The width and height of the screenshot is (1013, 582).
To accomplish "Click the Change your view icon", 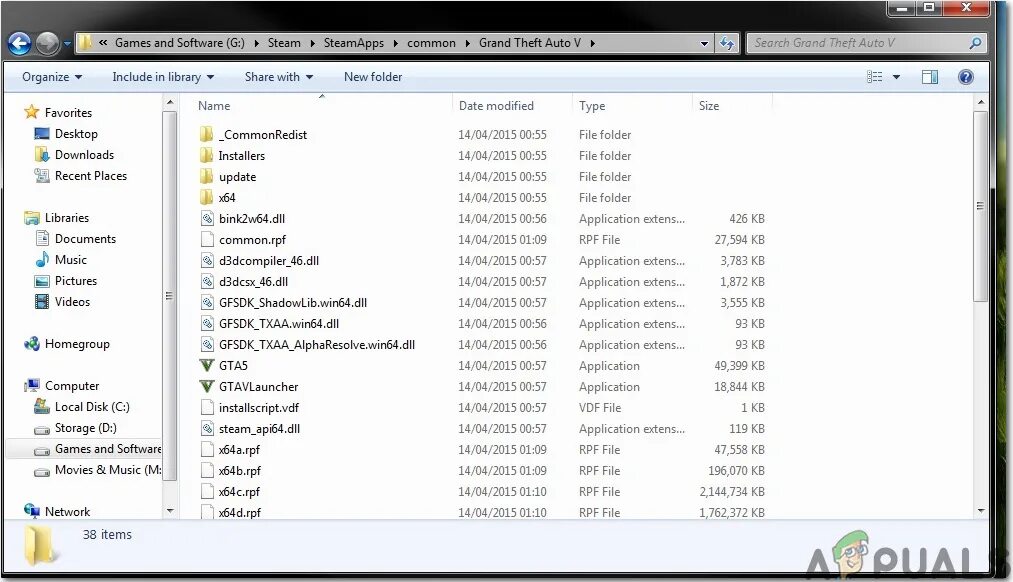I will coord(874,77).
